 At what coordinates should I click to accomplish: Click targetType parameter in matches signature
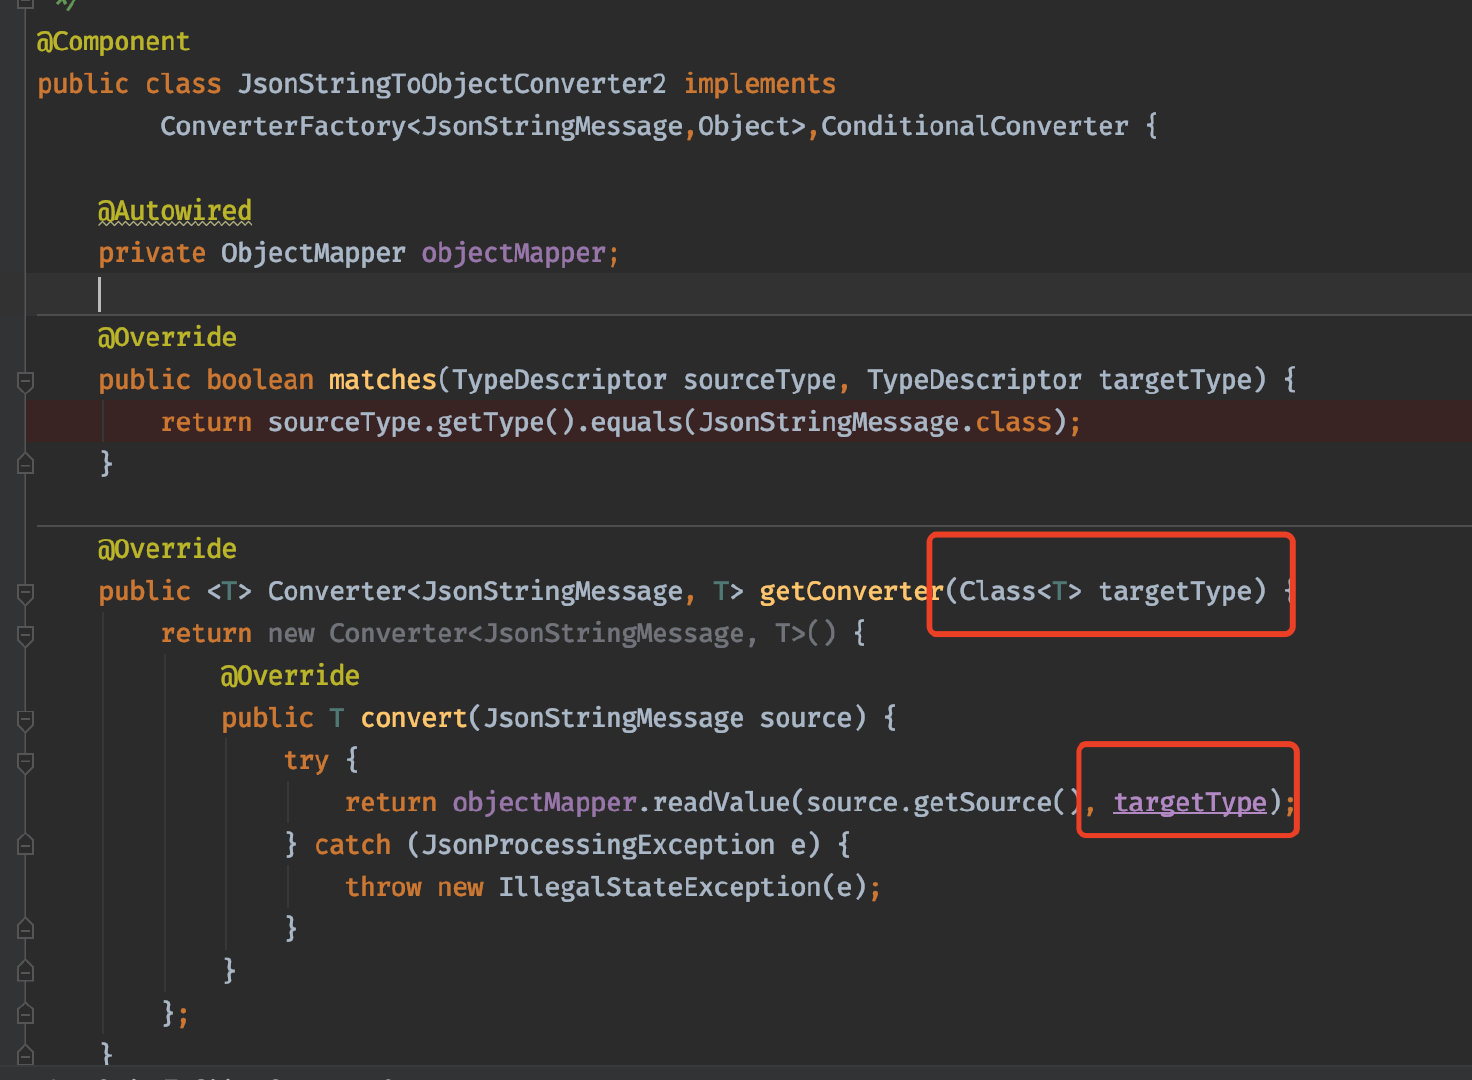(x=1175, y=380)
